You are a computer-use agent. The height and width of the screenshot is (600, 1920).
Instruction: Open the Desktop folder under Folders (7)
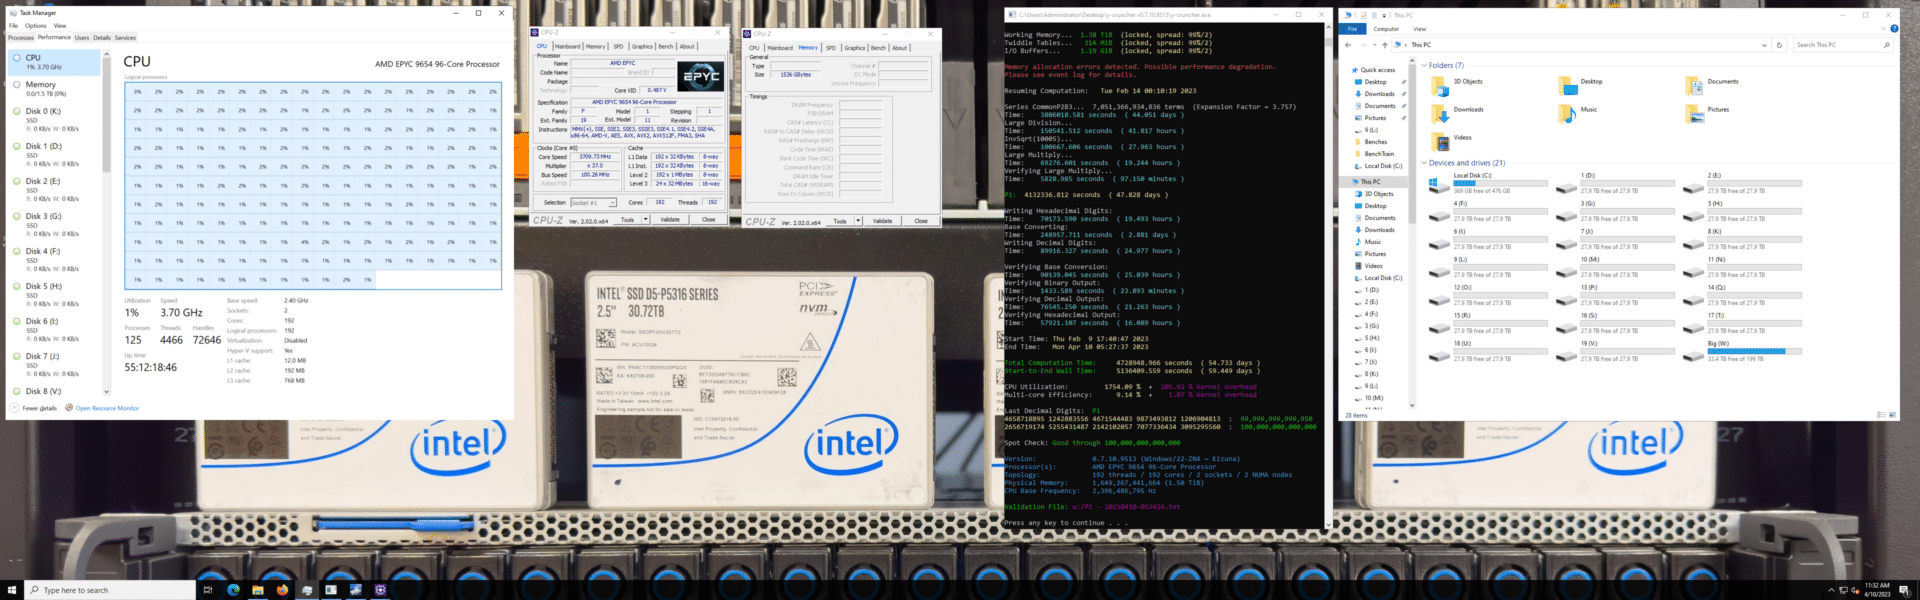1581,85
